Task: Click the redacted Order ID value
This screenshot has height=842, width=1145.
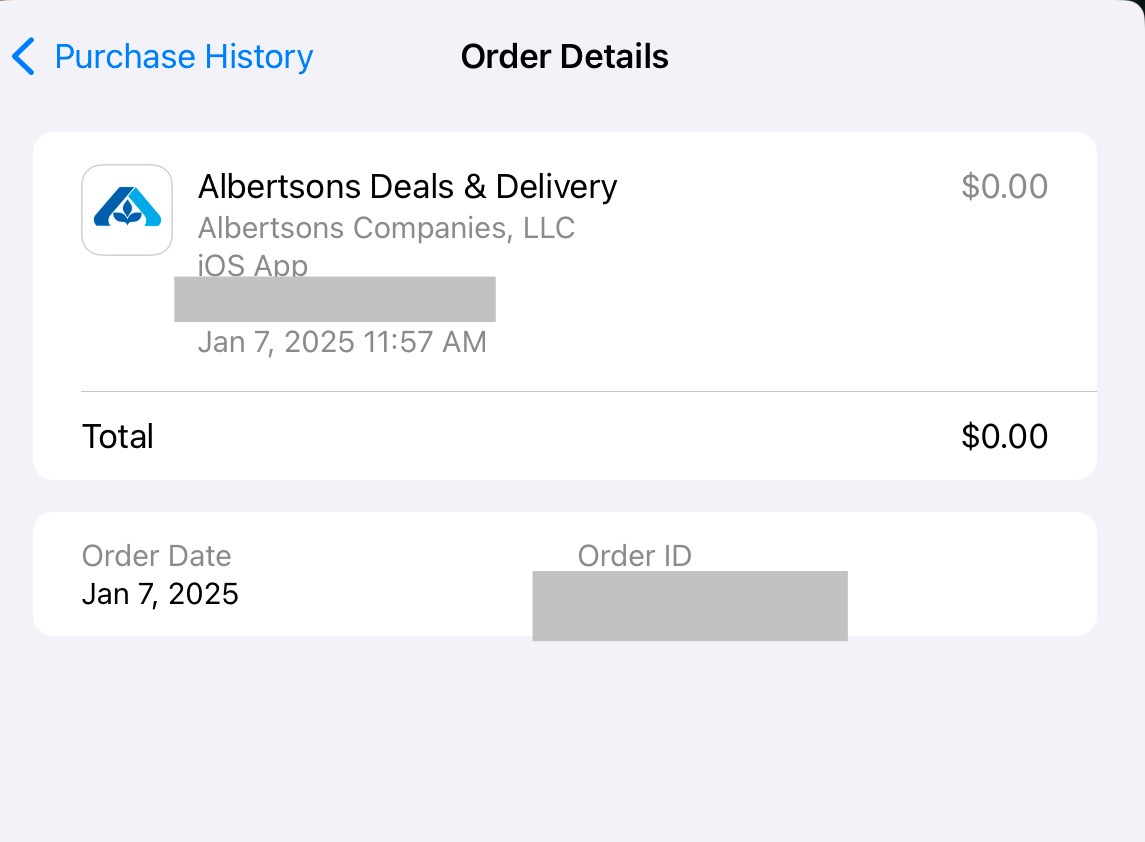Action: 690,605
